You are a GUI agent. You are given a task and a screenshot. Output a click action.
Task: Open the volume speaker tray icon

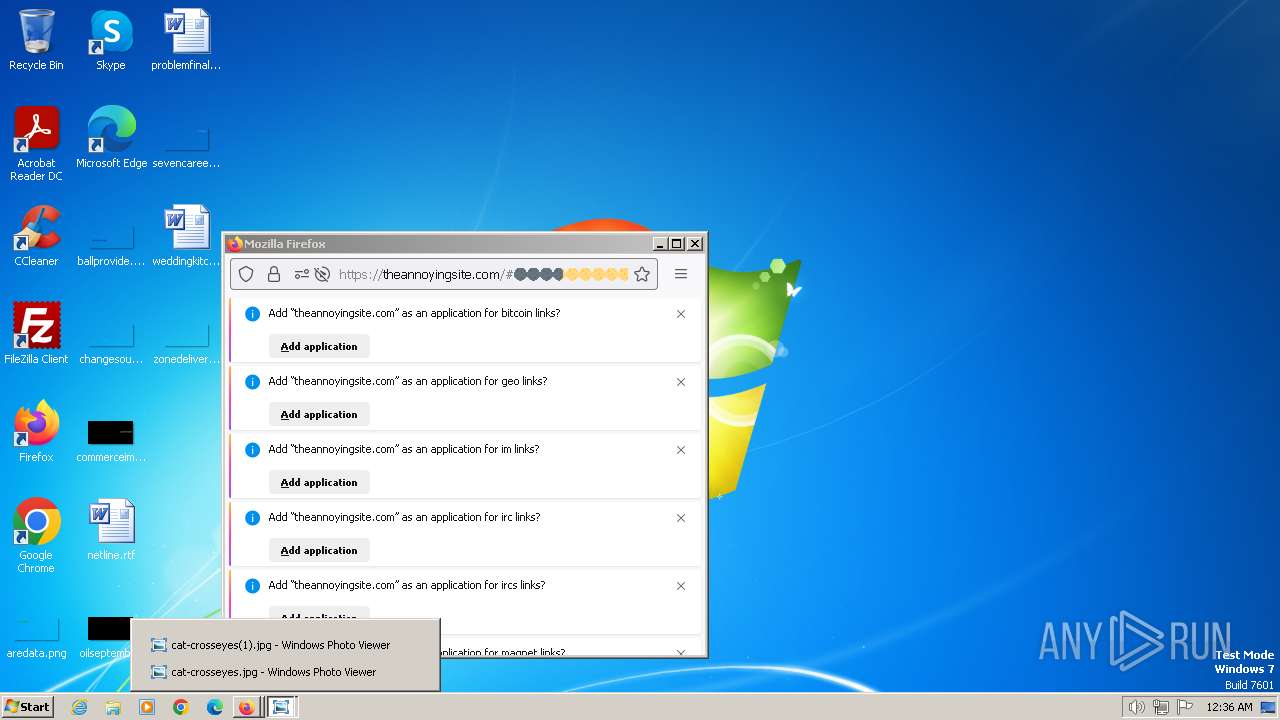coord(1136,707)
